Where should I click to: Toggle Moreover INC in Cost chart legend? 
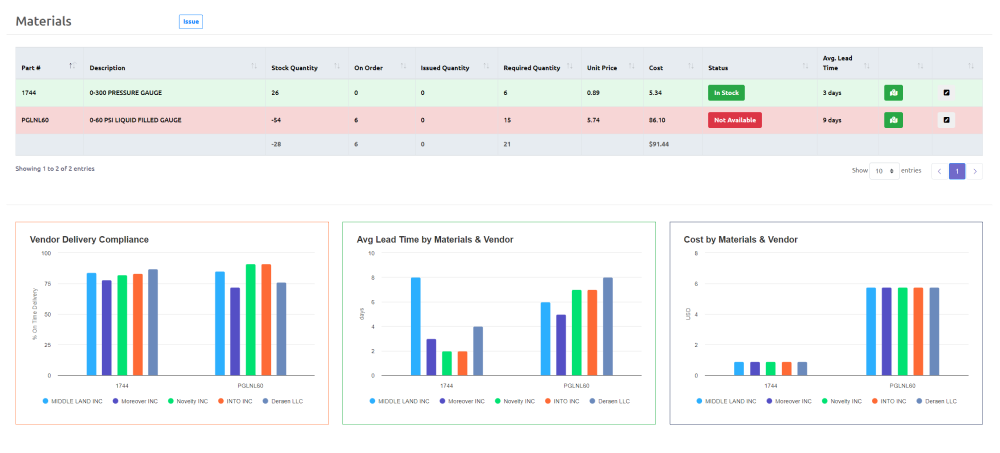[788, 401]
